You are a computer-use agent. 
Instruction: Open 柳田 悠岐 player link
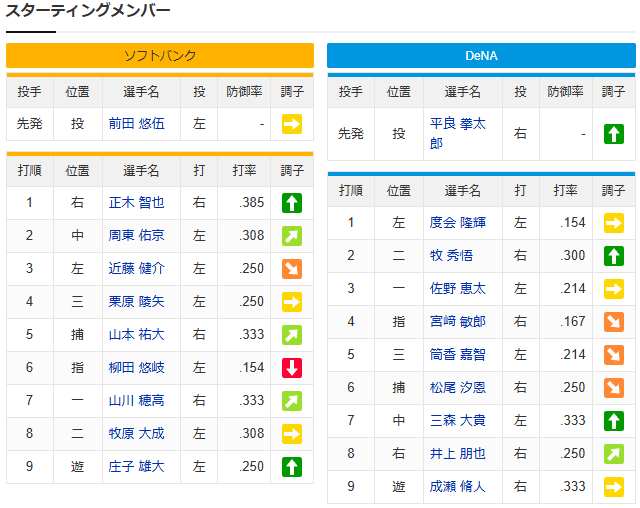coord(136,368)
